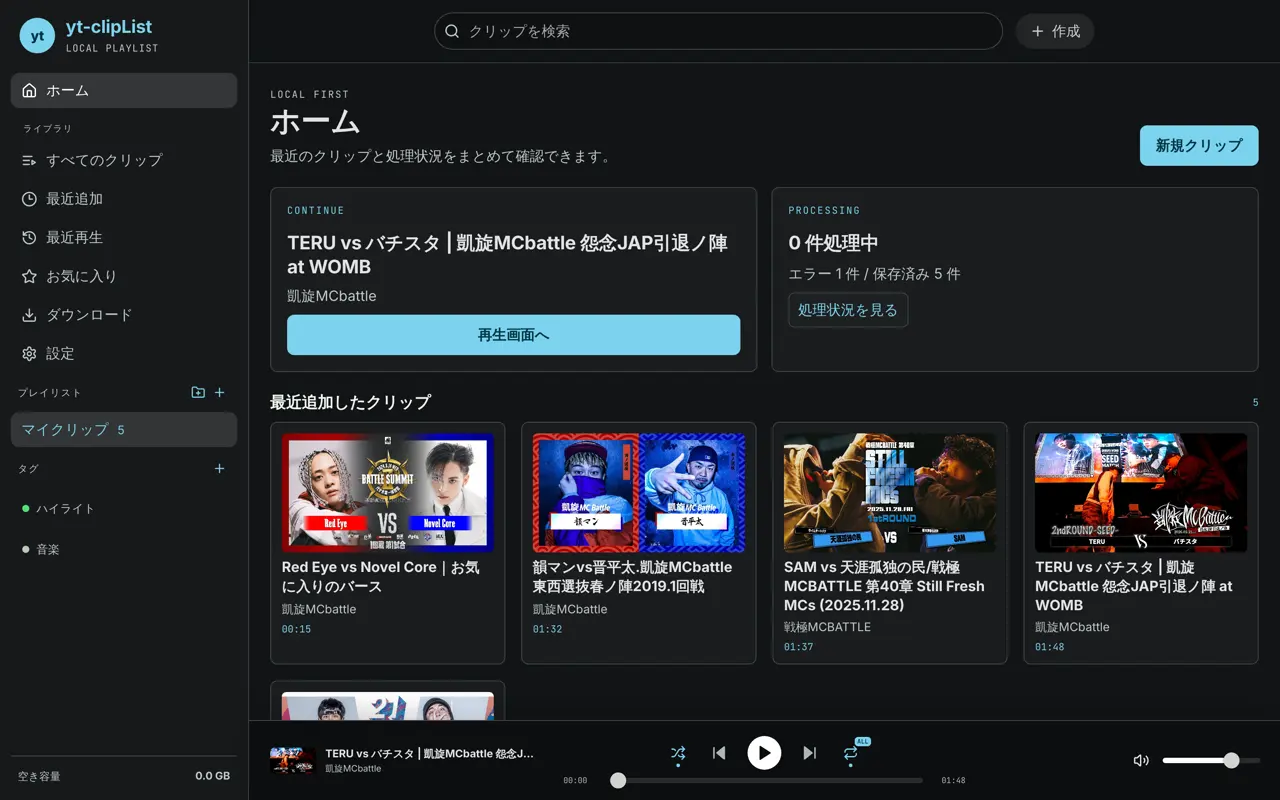This screenshot has width=1280, height=800.
Task: Adjust the volume slider
Action: [1211, 760]
